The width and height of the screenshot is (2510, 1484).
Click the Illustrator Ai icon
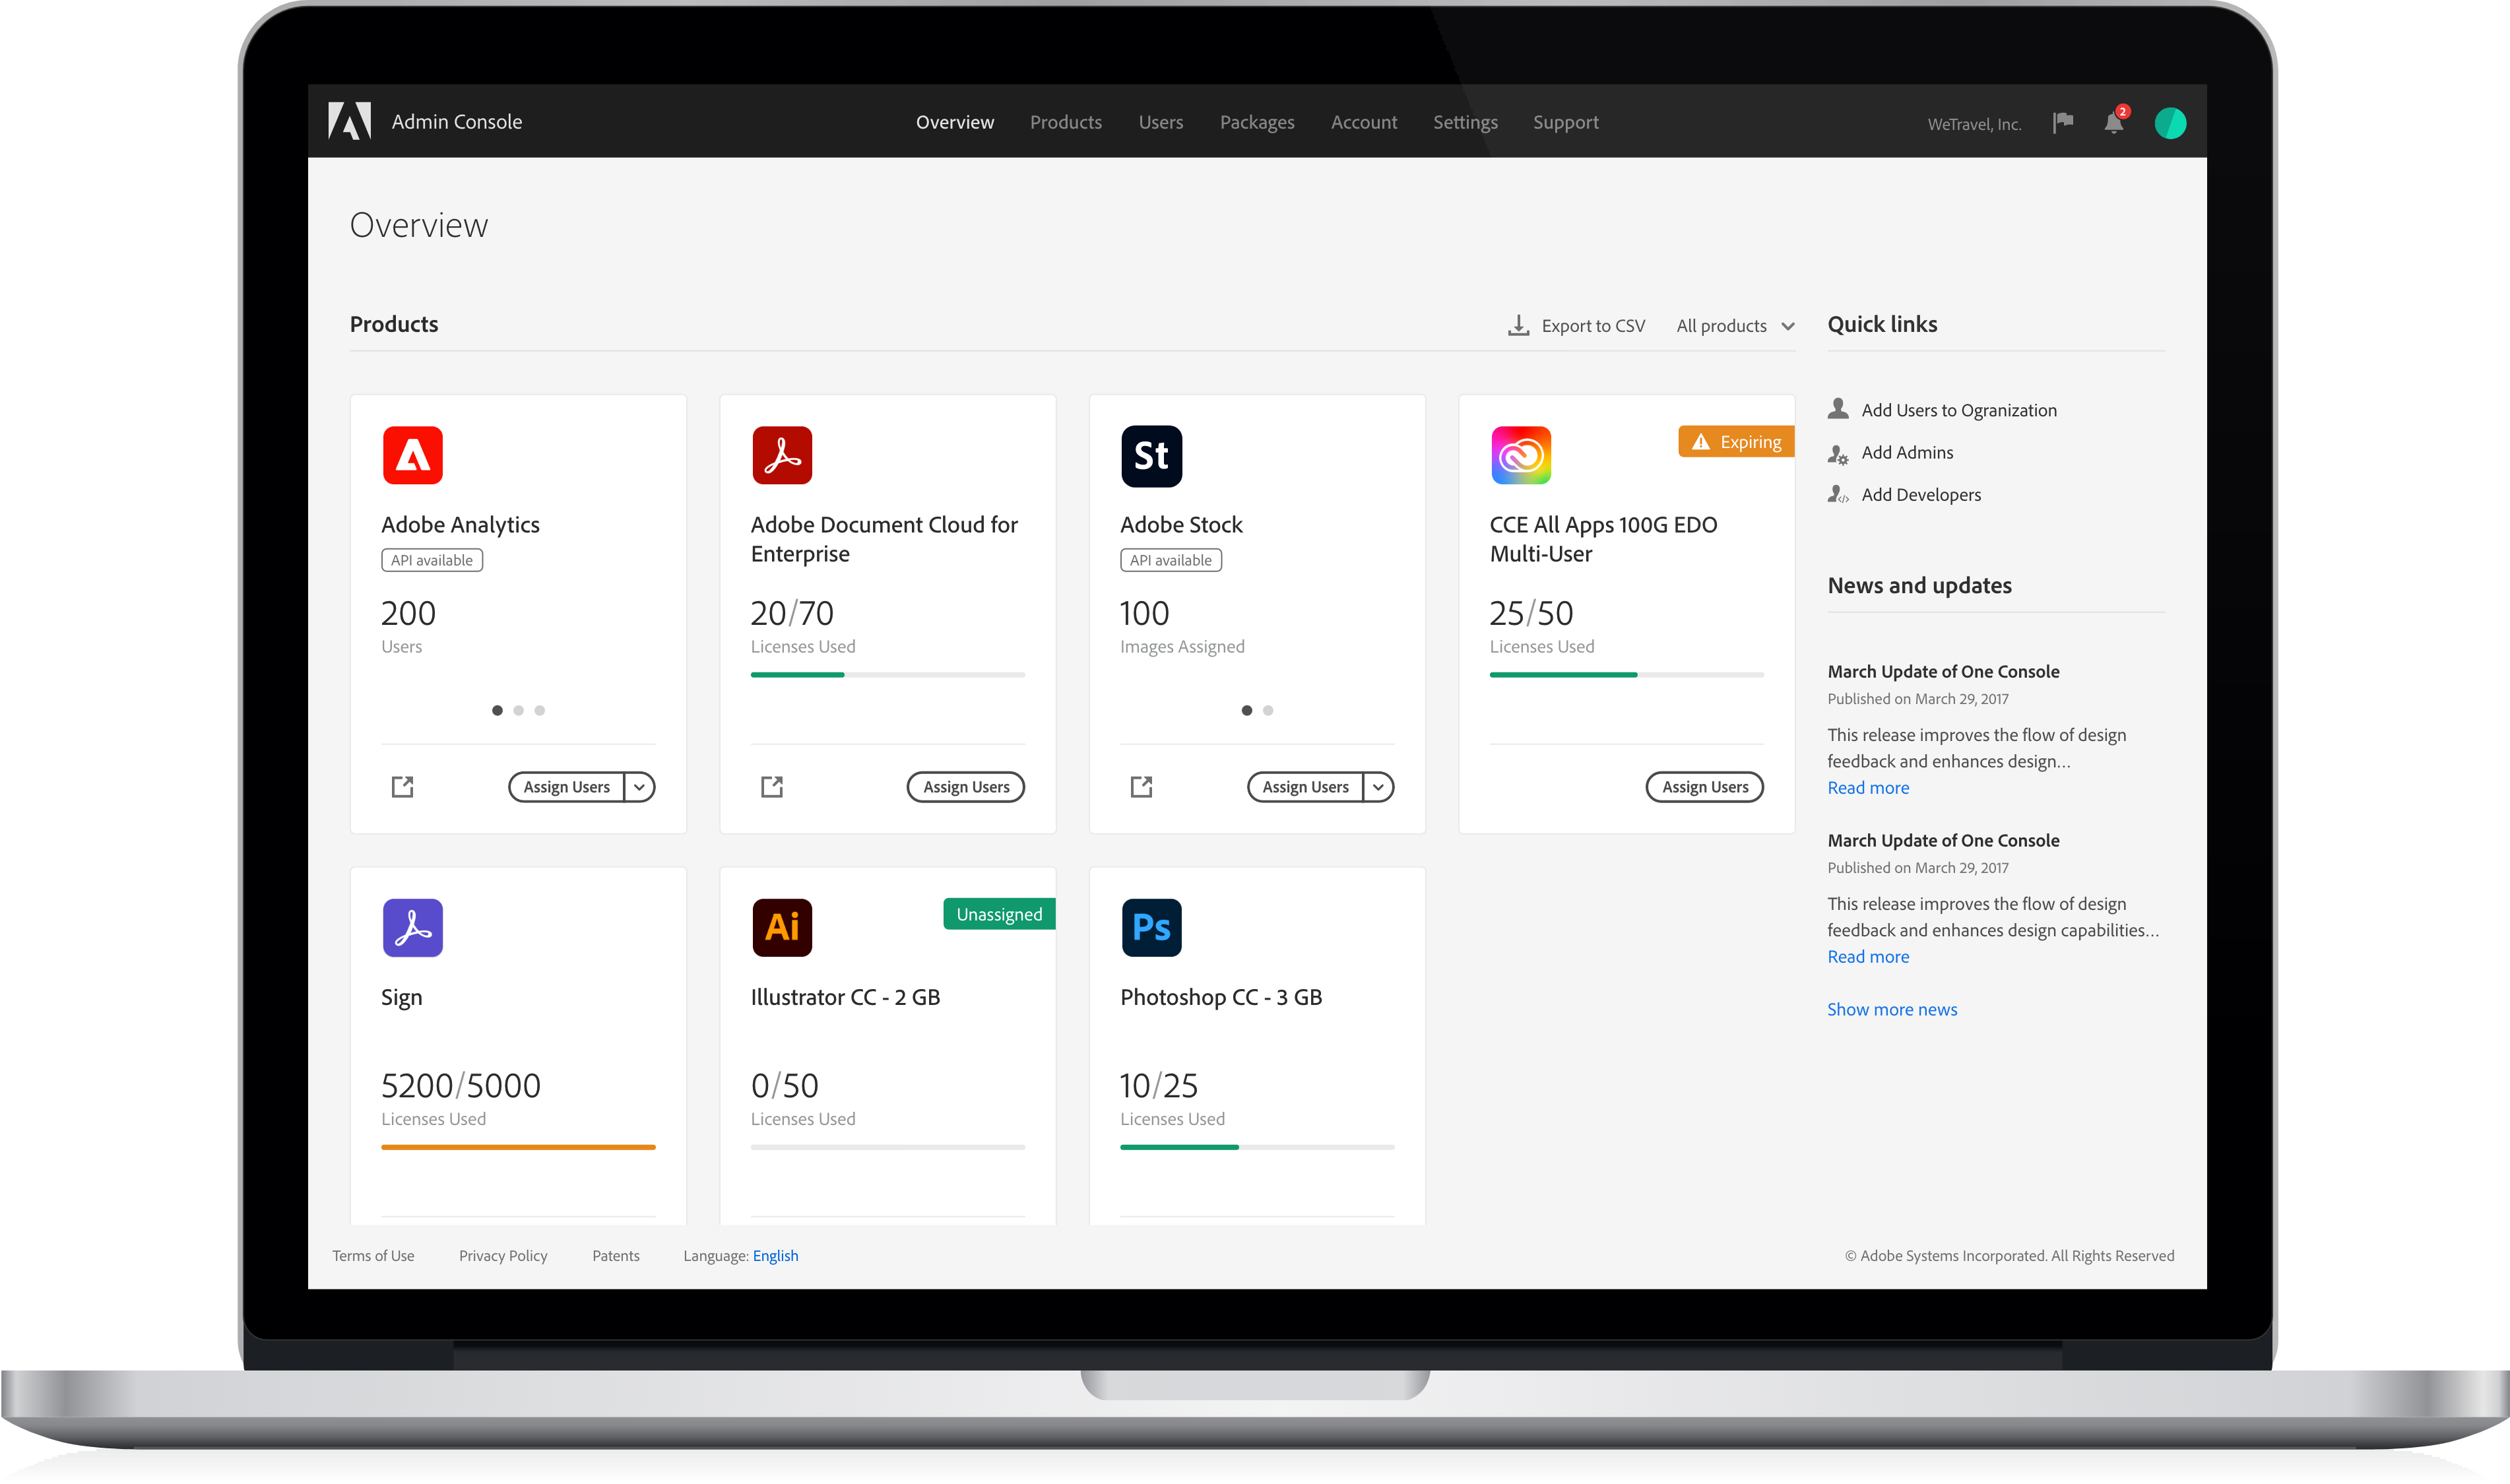pyautogui.click(x=782, y=927)
